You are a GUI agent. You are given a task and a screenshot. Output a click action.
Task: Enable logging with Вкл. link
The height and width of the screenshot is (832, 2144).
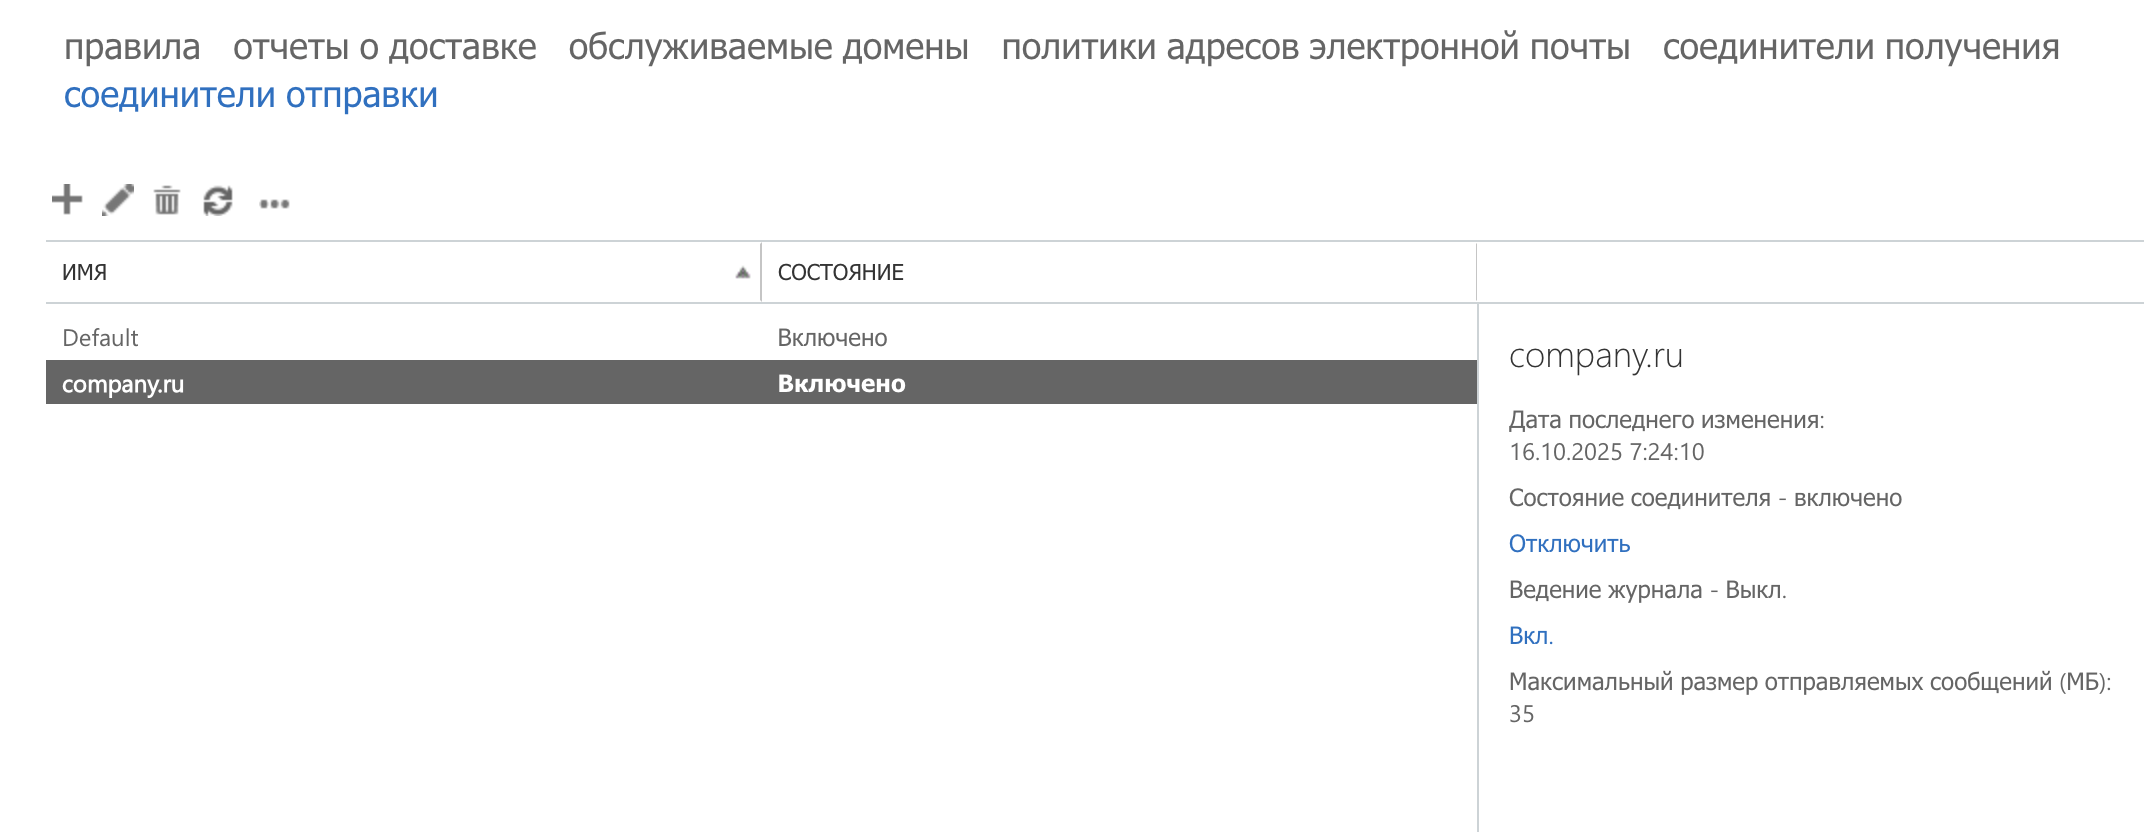[1530, 636]
